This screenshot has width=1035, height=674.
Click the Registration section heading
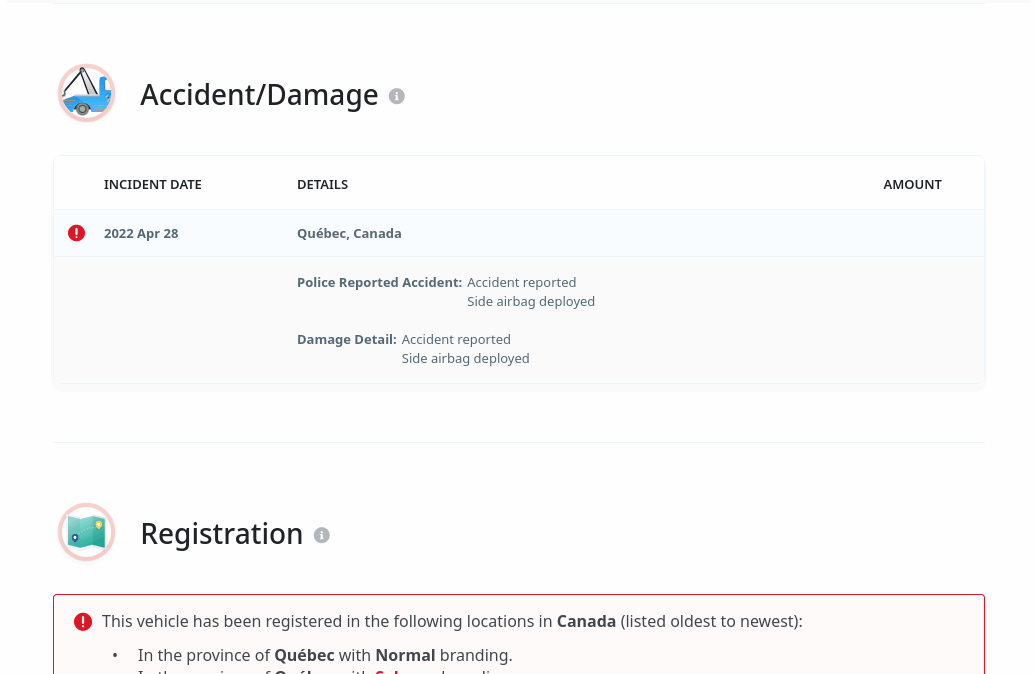coord(222,534)
